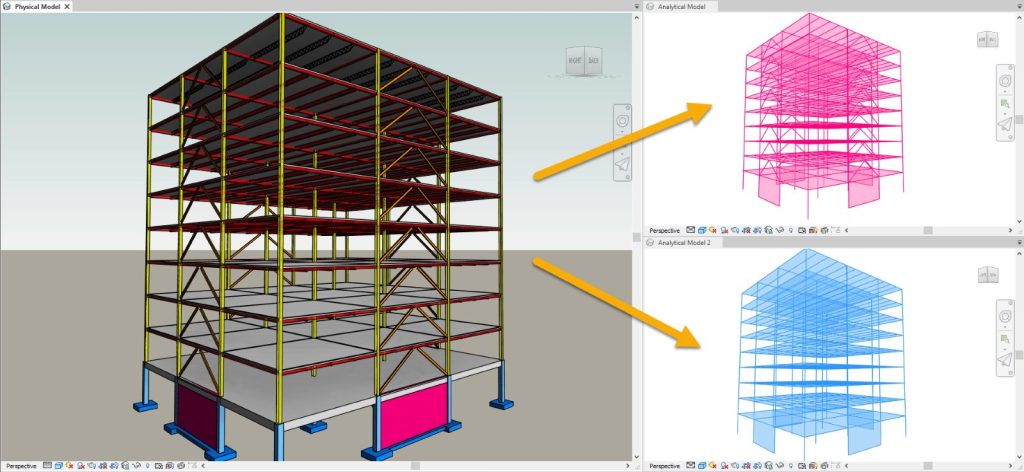The image size is (1024, 472).
Task: Open Perspective scale in Physical Model view
Action: [22, 465]
